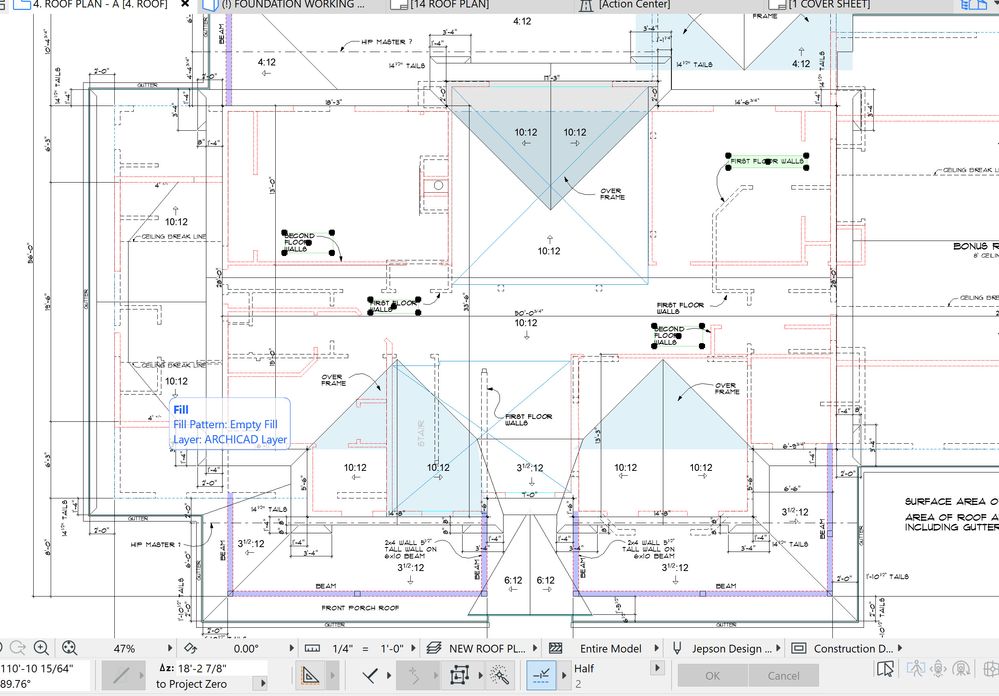
Task: Select the magic wand tool
Action: click(499, 676)
